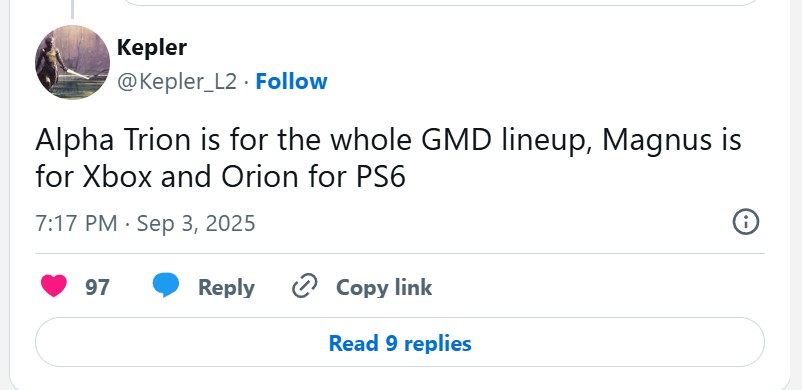Screen dimensions: 802x390
Task: Click the tweet text mentioning Alpha Trion
Action: [388, 158]
